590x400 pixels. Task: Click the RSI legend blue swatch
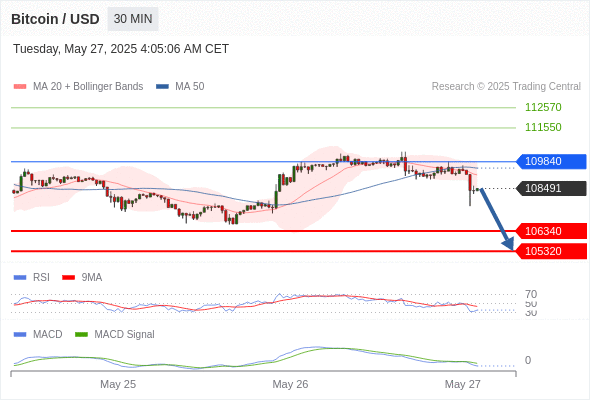click(x=20, y=278)
